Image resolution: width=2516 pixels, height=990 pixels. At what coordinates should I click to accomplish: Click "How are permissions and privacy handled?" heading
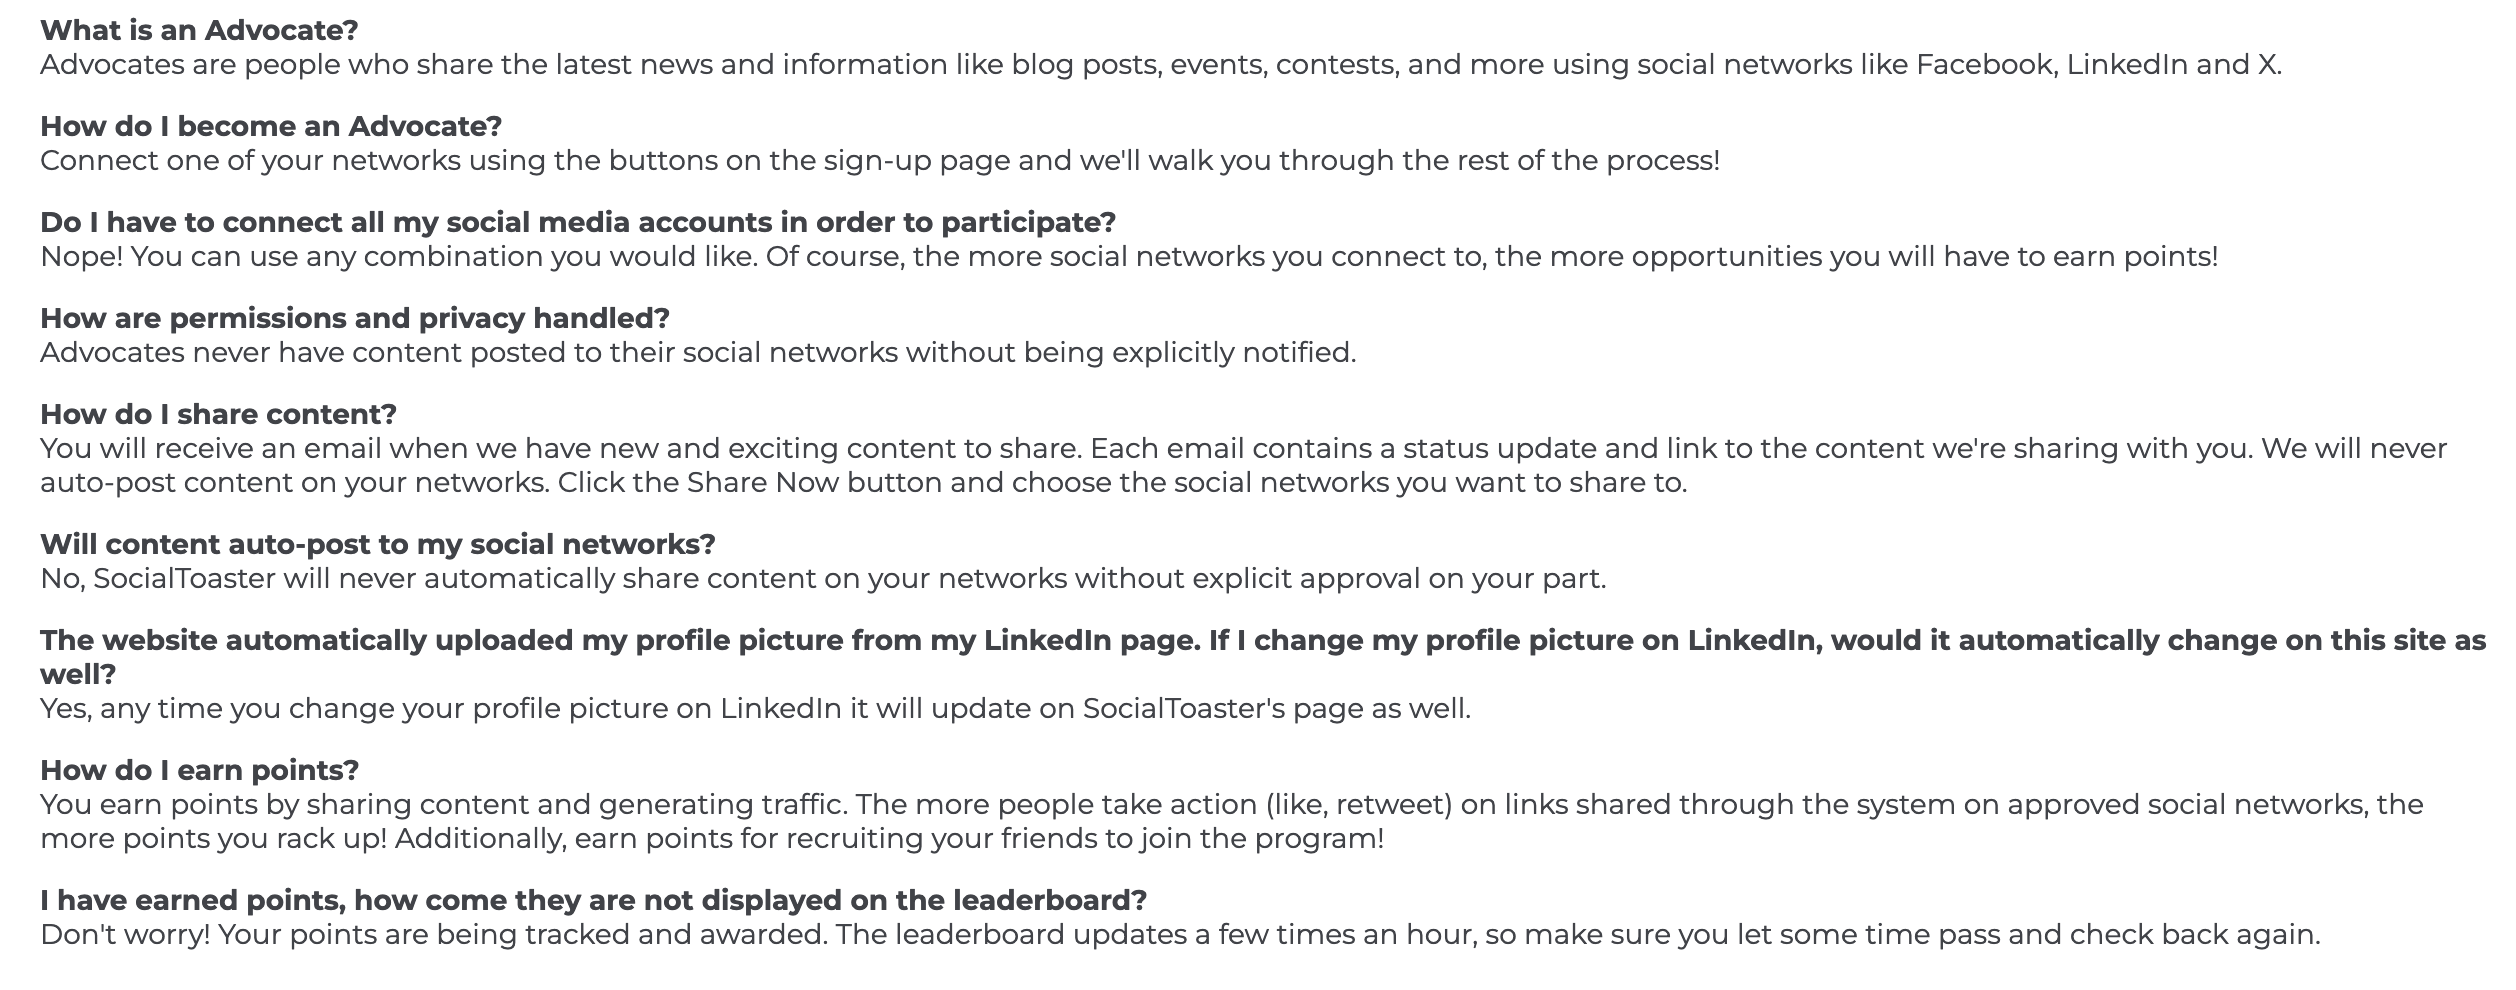point(354,318)
